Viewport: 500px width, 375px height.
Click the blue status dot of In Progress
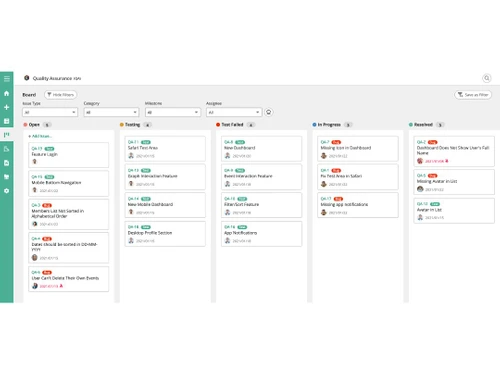(314, 125)
